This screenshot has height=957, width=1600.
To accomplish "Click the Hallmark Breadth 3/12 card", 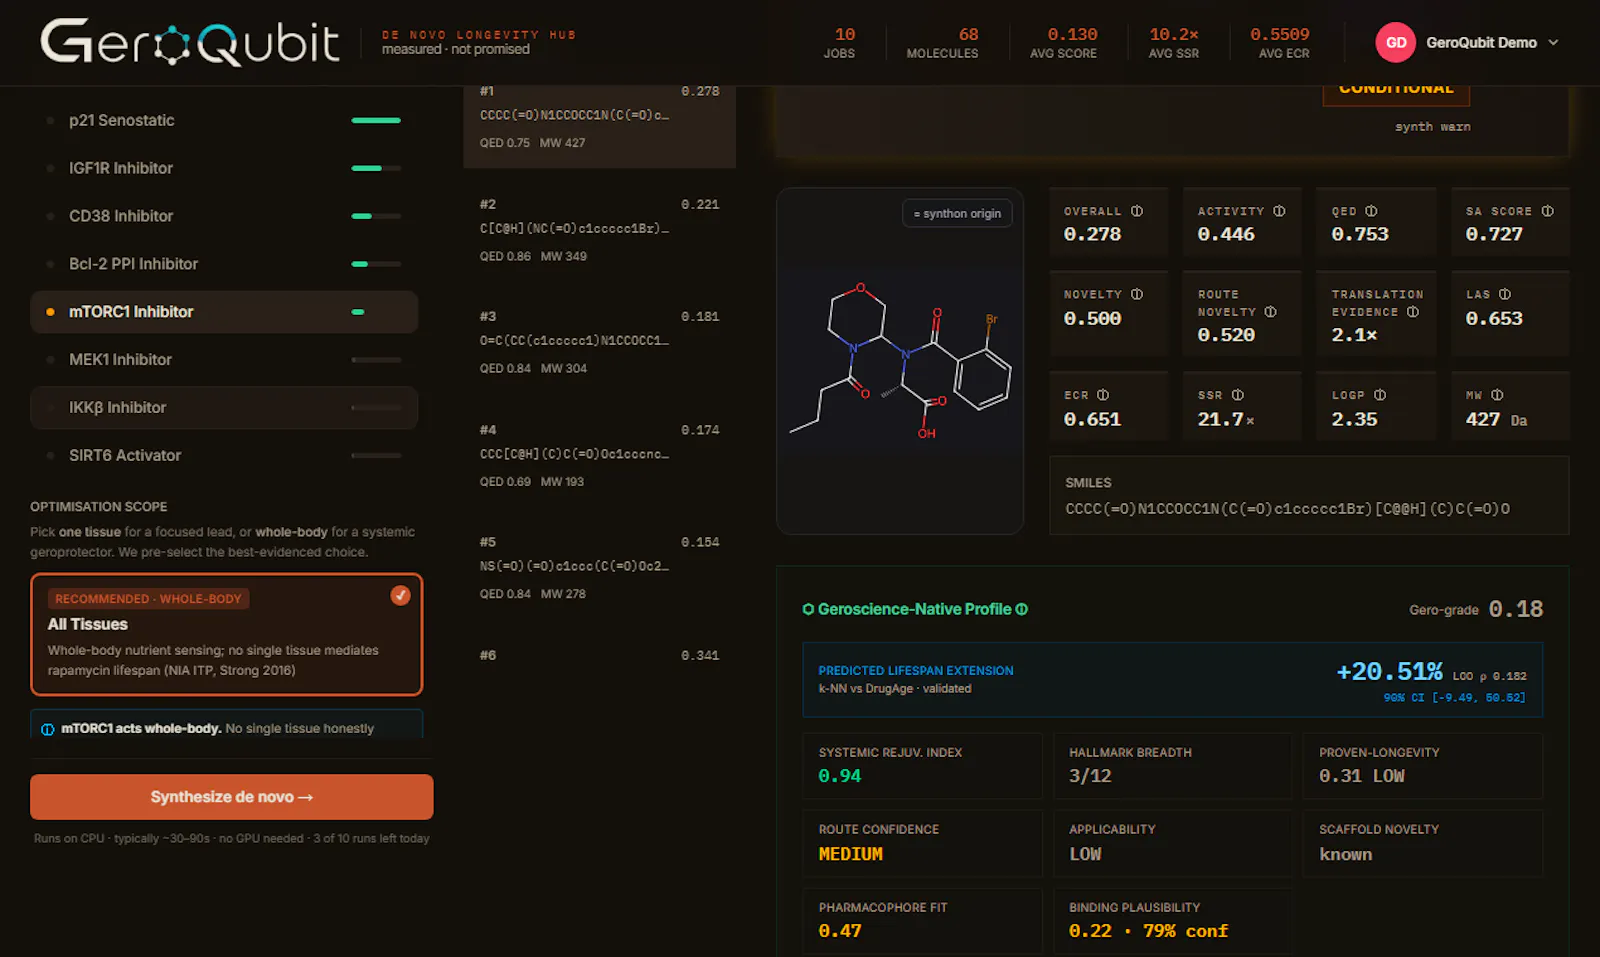I will (x=1172, y=766).
